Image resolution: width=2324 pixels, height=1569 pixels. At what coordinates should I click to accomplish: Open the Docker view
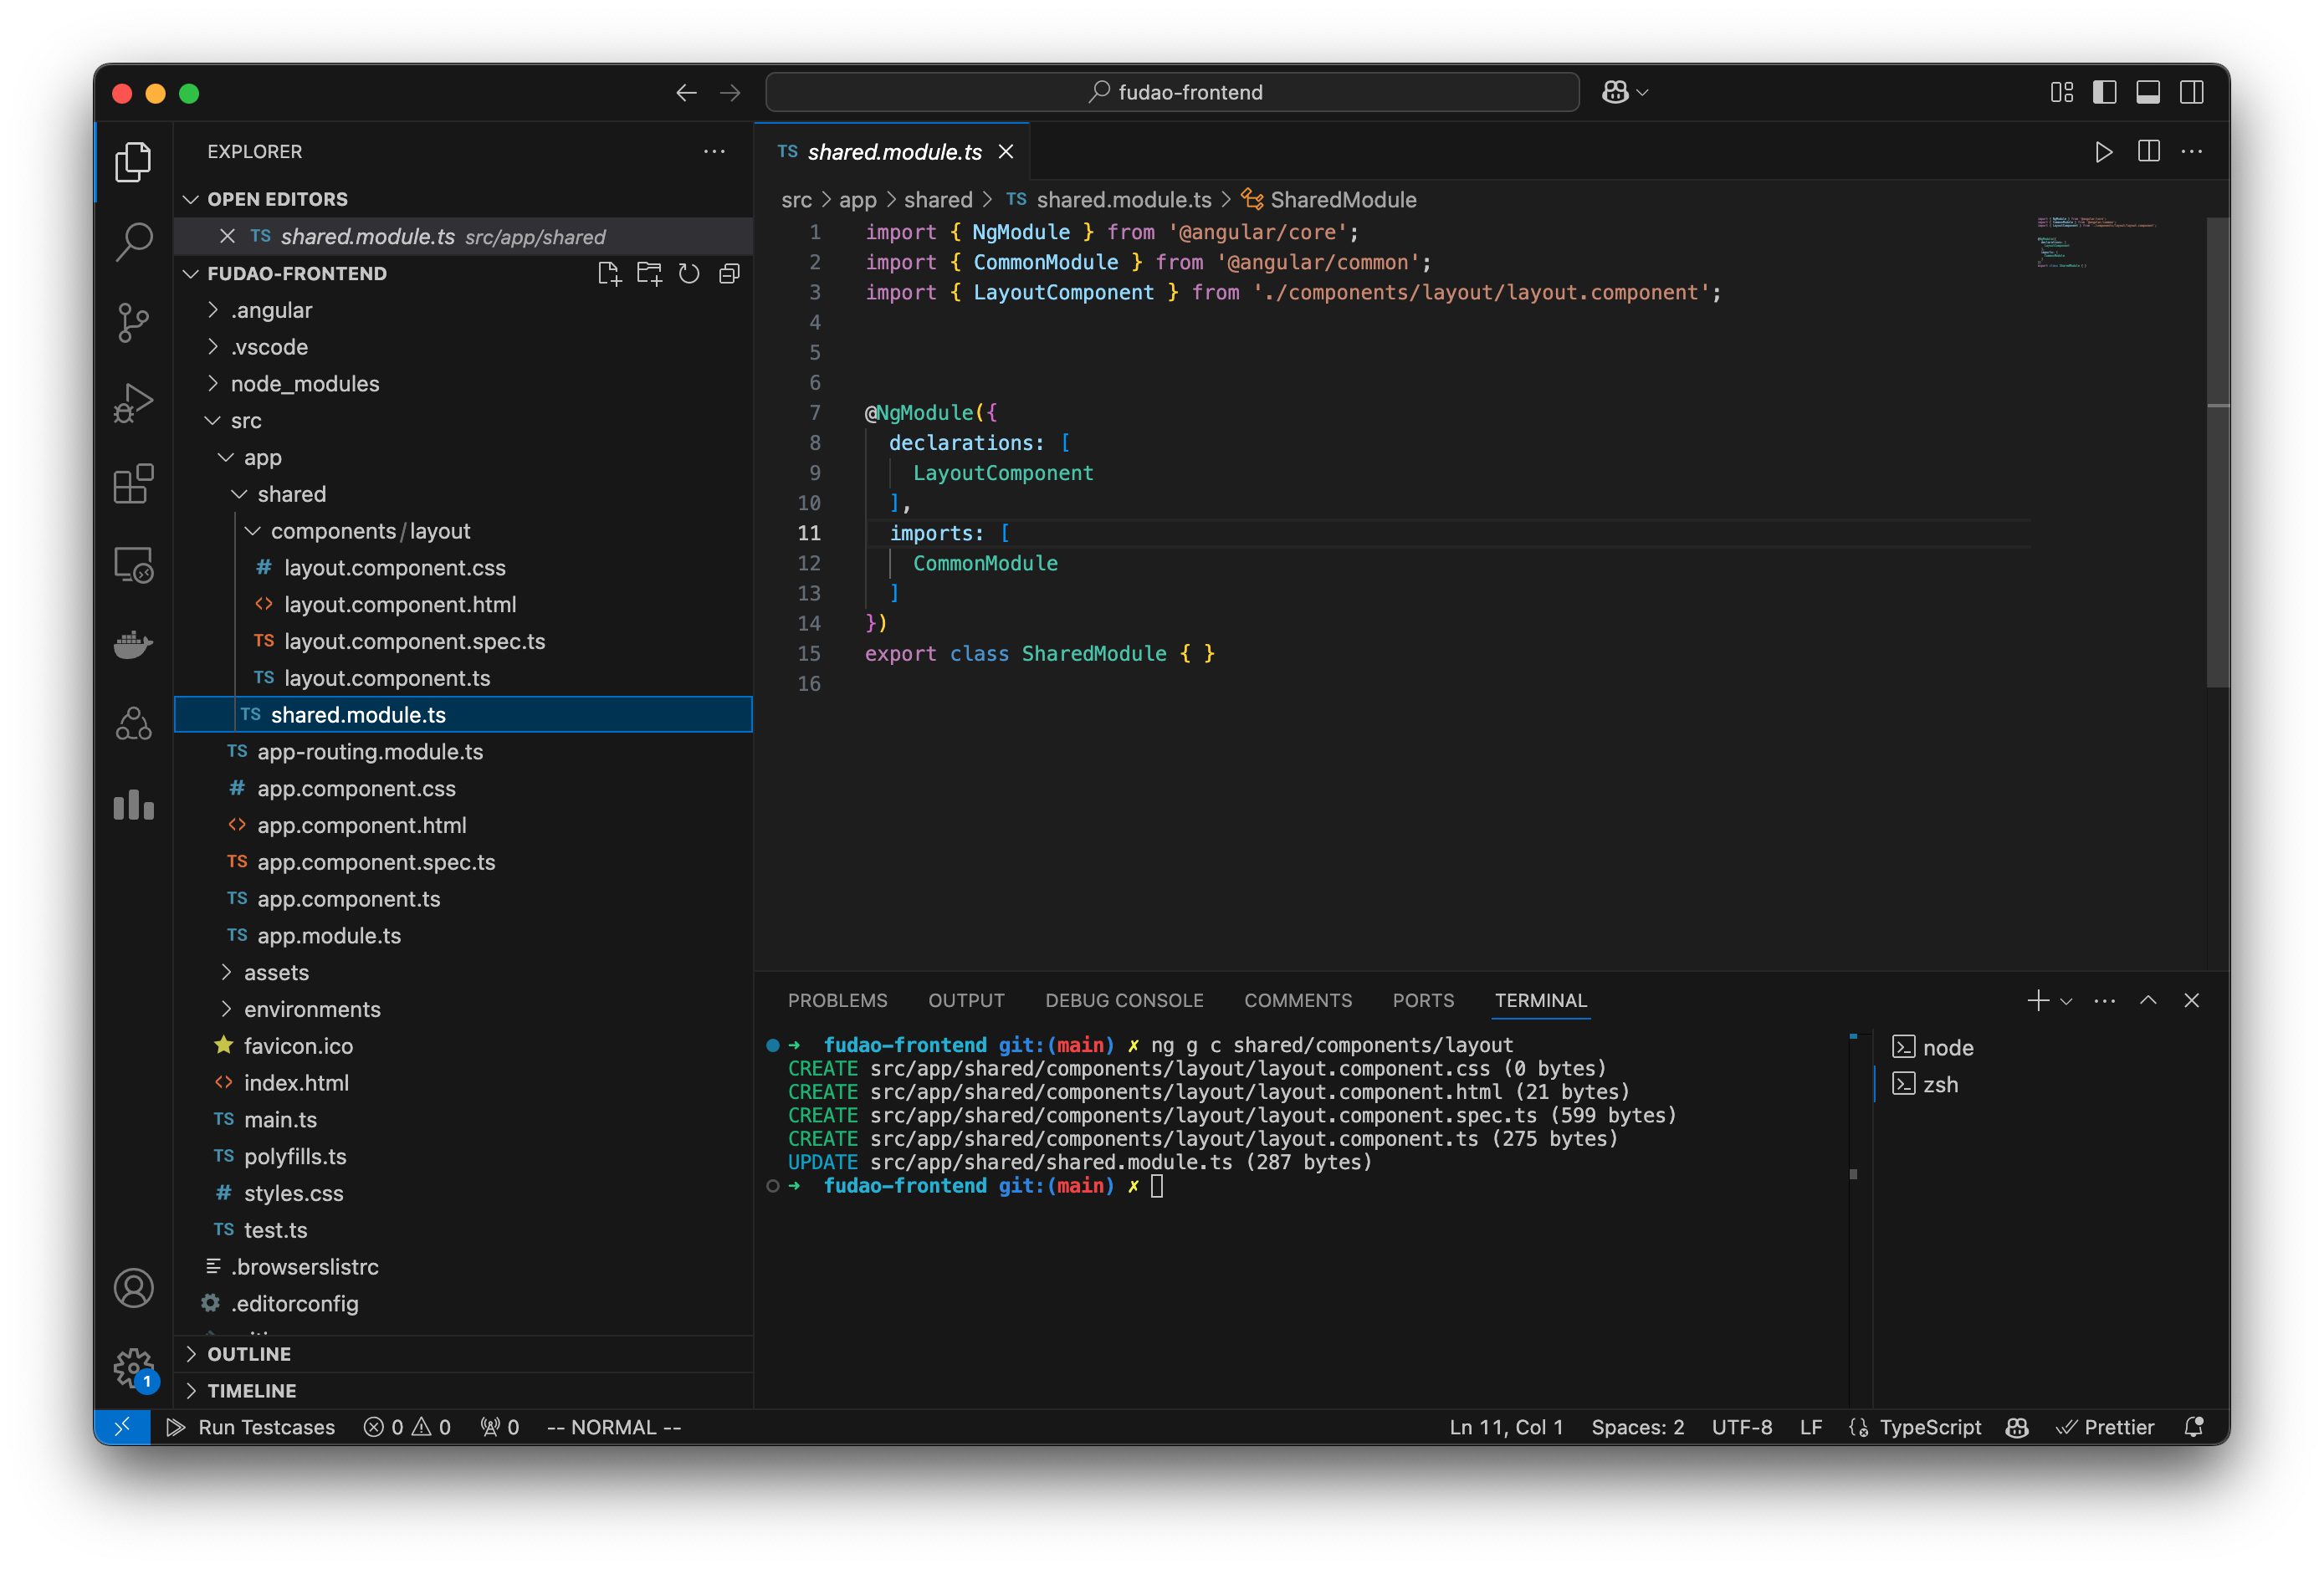click(x=133, y=645)
